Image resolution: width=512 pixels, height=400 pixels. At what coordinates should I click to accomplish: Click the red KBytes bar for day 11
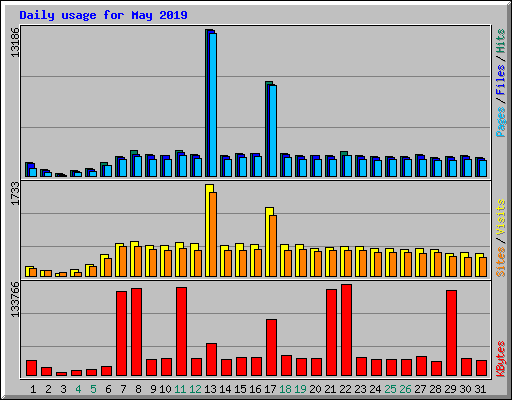[181, 332]
